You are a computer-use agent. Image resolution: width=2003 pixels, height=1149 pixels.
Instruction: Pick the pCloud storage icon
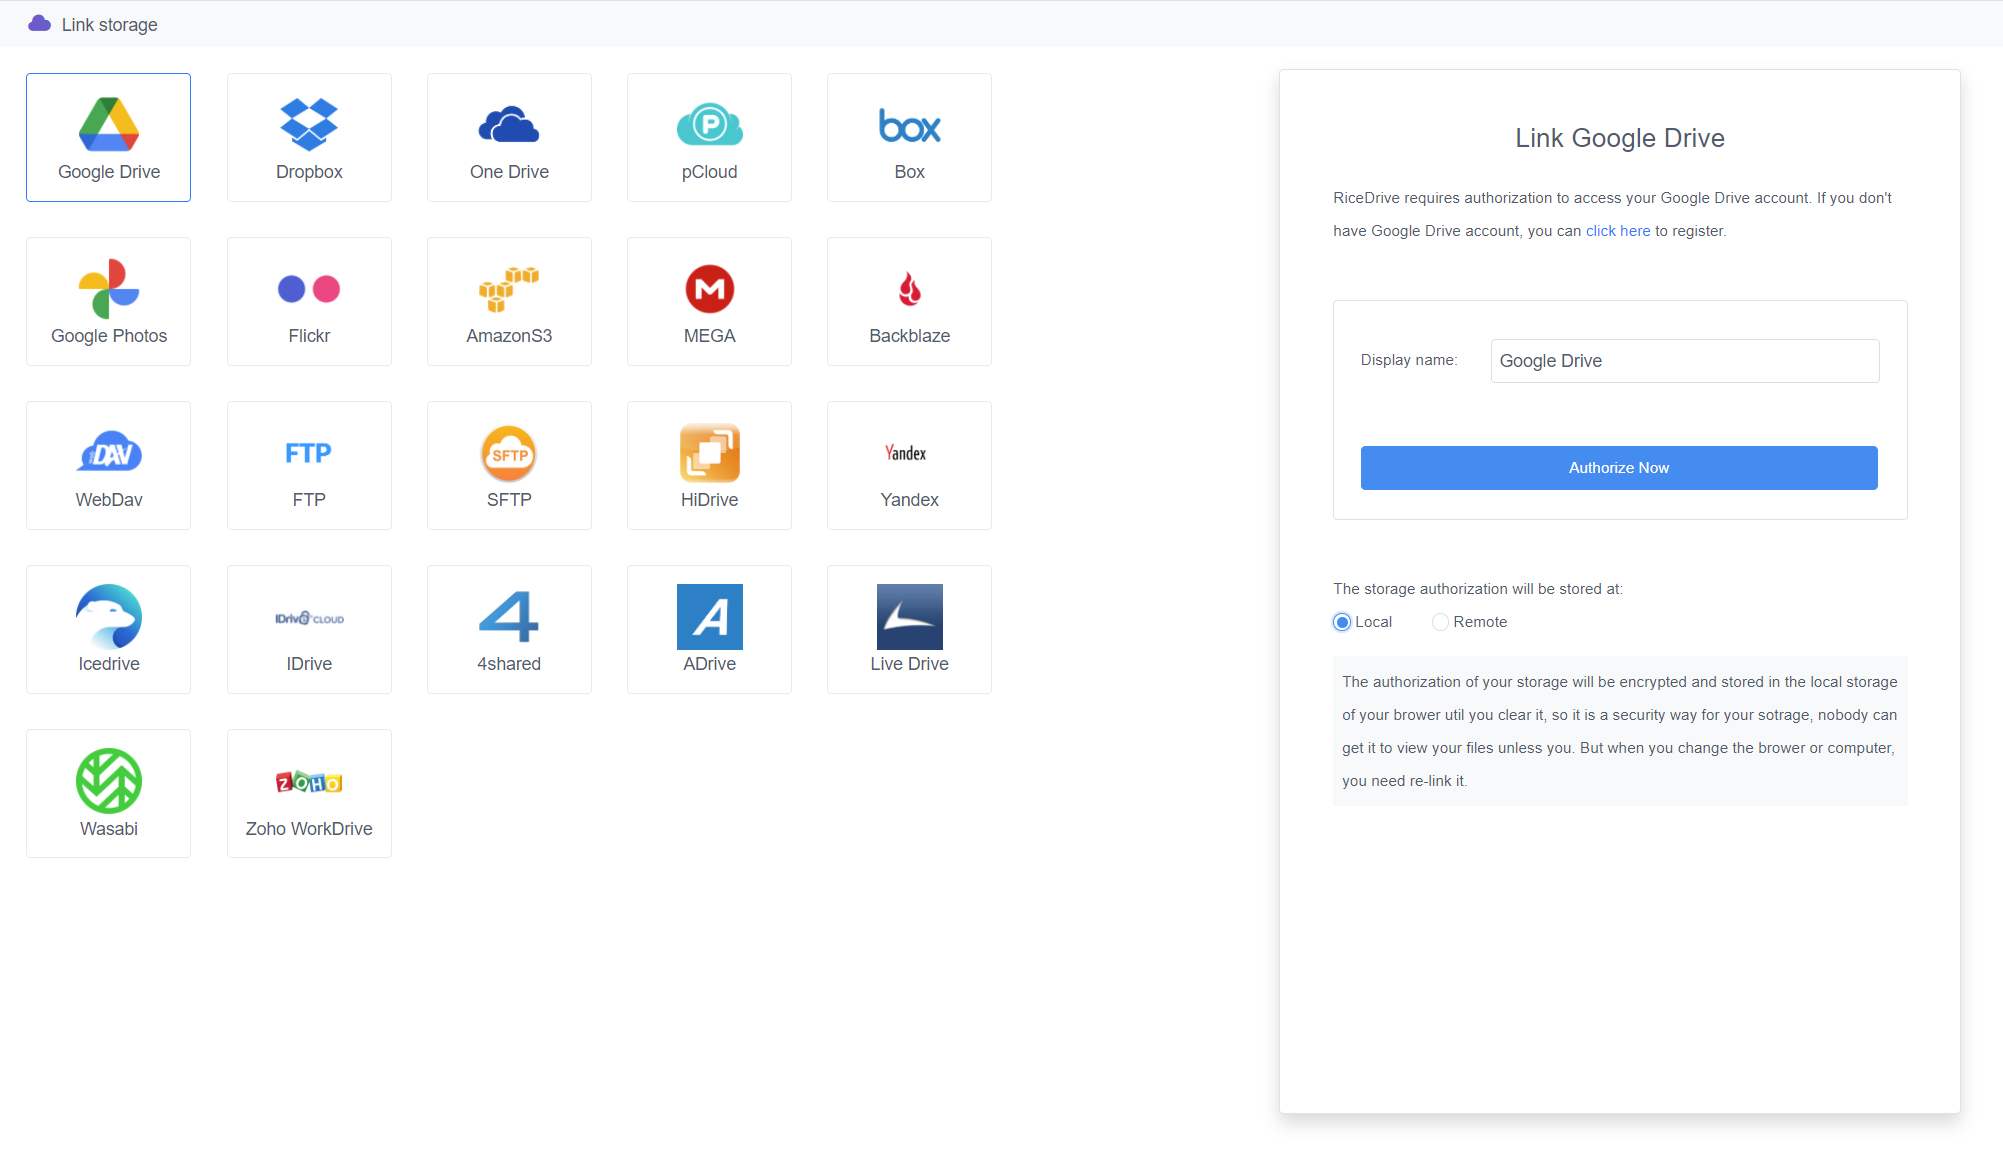[709, 124]
